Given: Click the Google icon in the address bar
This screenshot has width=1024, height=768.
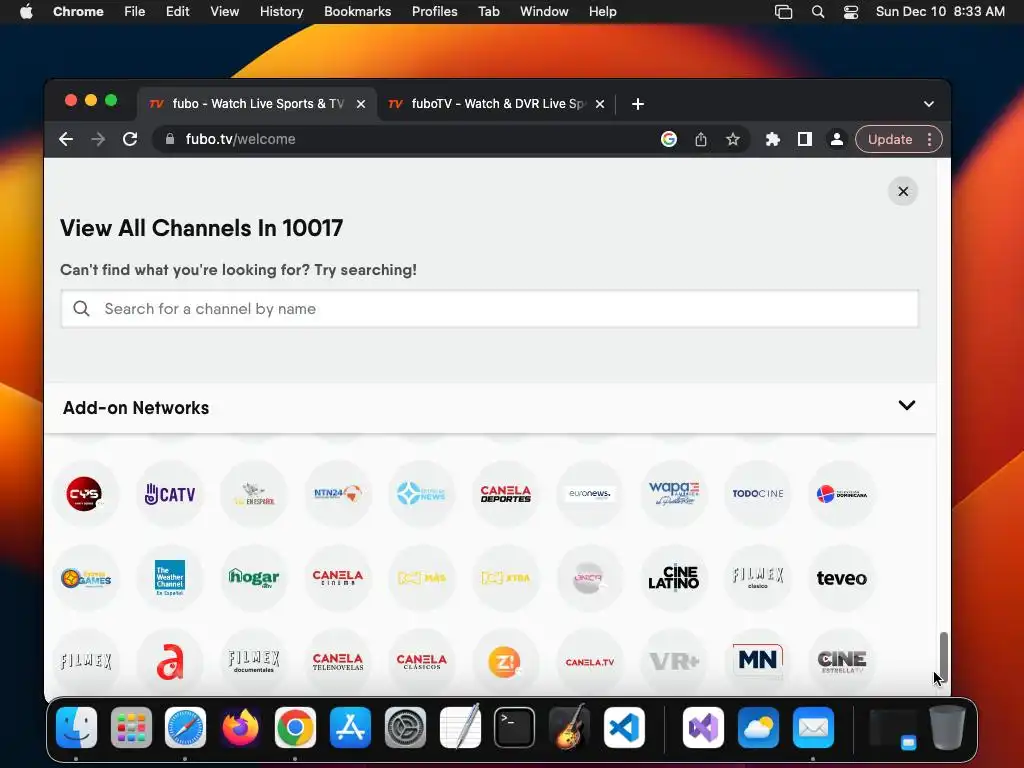Looking at the screenshot, I should 669,139.
